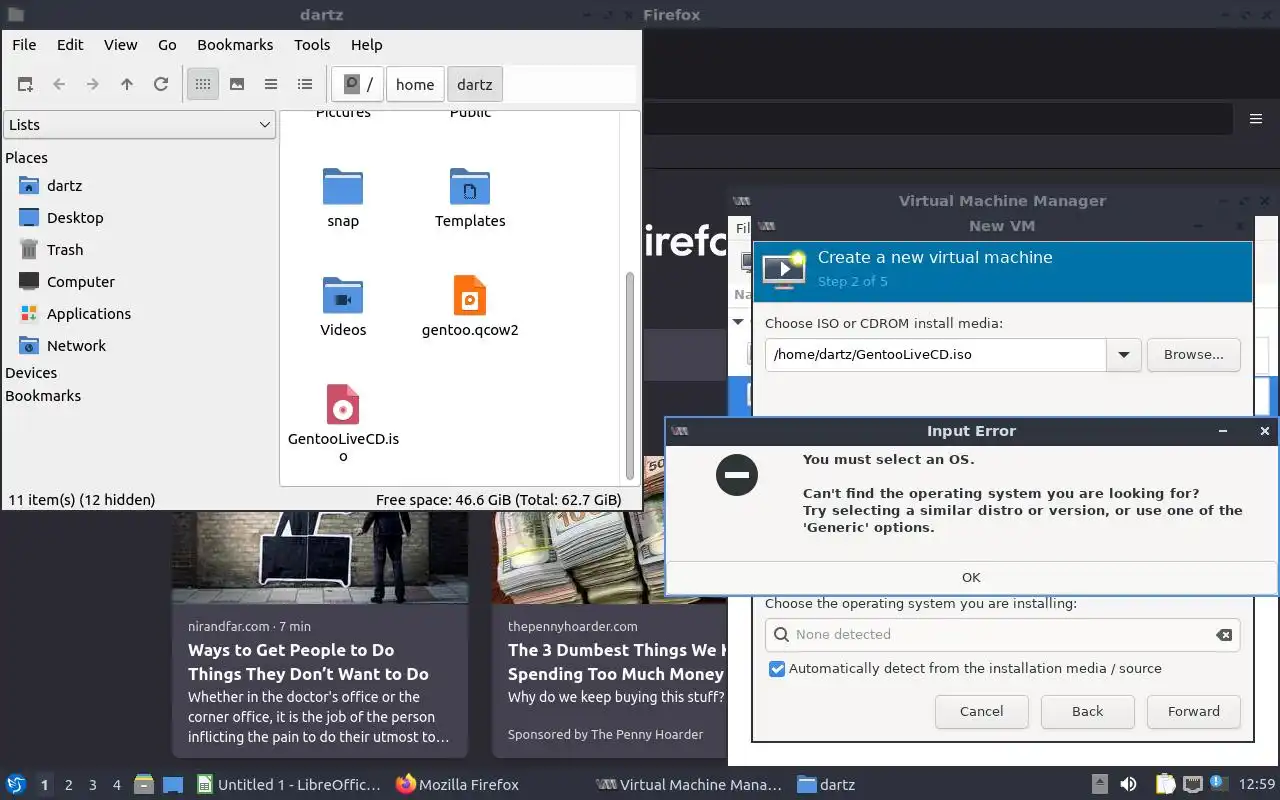Click the update notifier tray icon
The image size is (1280, 800).
[1218, 783]
